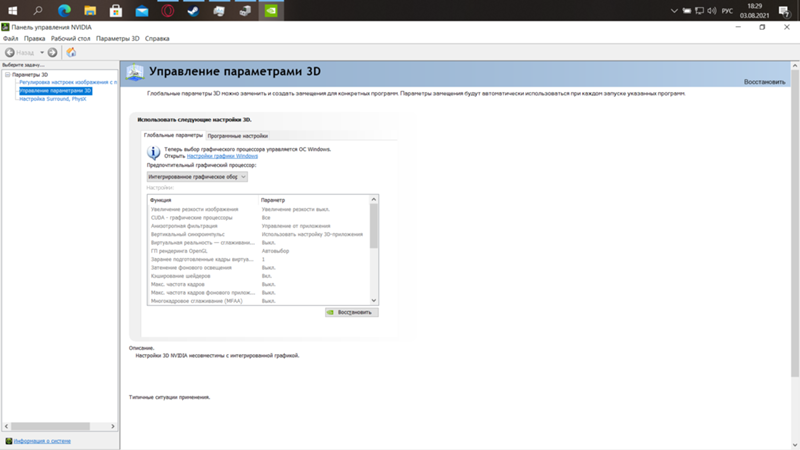The image size is (800, 450).
Task: Open the Справка menu
Action: tap(157, 38)
